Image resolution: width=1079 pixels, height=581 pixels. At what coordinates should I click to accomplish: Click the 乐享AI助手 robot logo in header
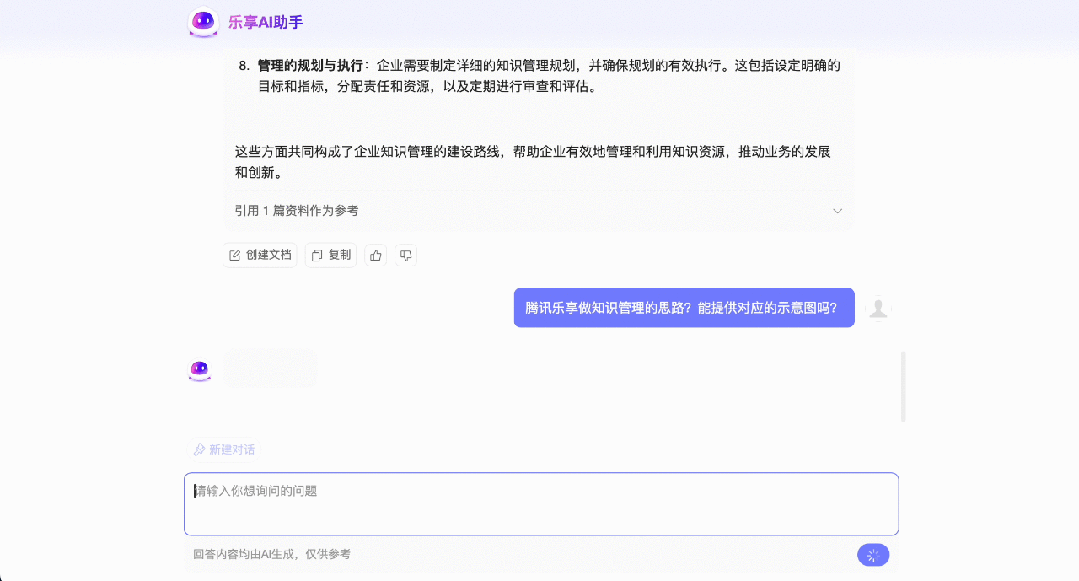tap(203, 22)
